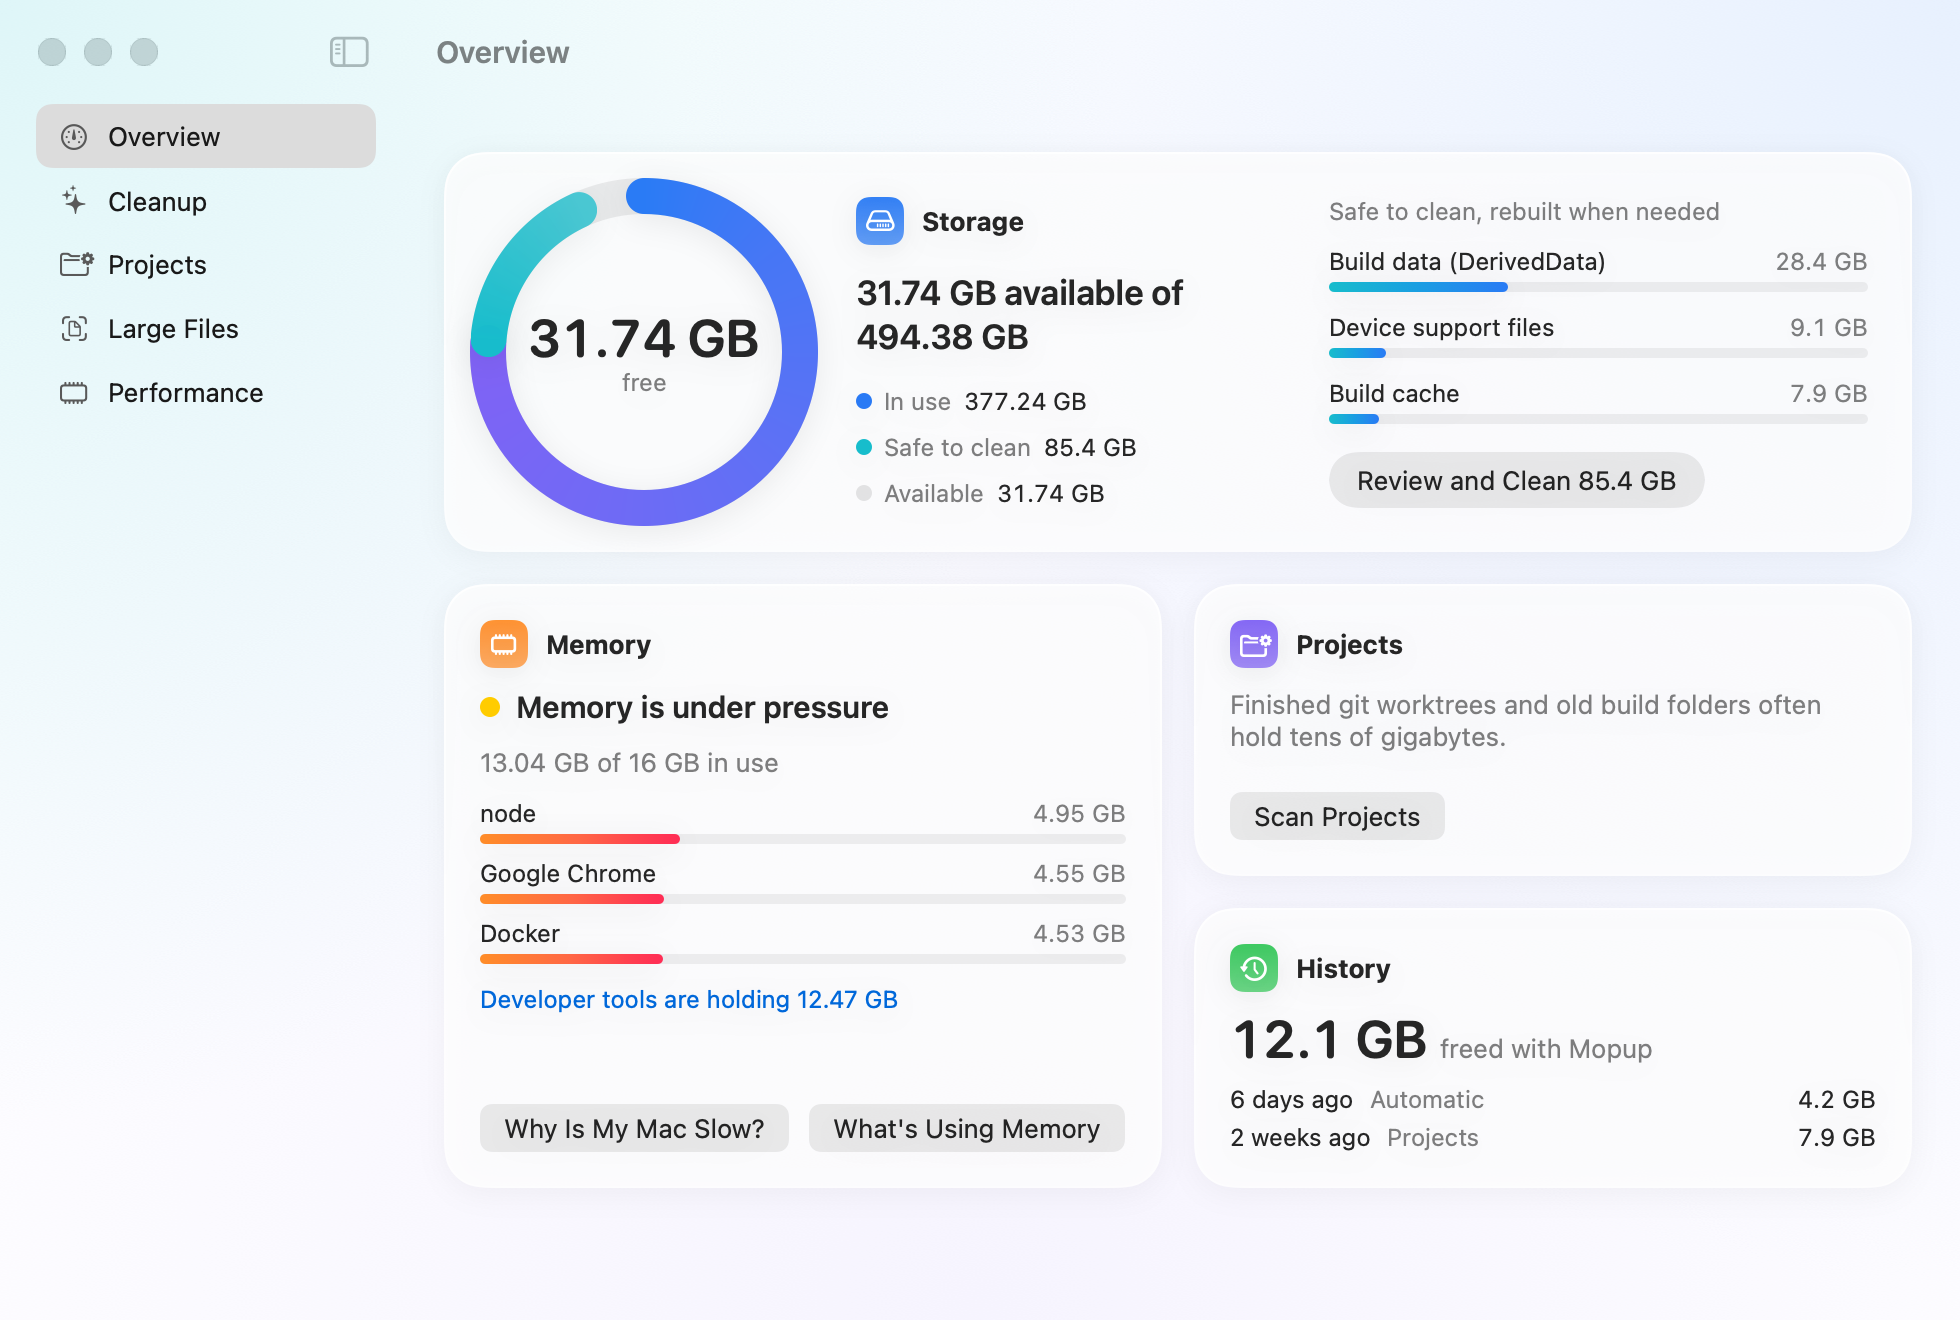Click the Performance memory chip icon in sidebar
Image resolution: width=1960 pixels, height=1320 pixels.
74,393
